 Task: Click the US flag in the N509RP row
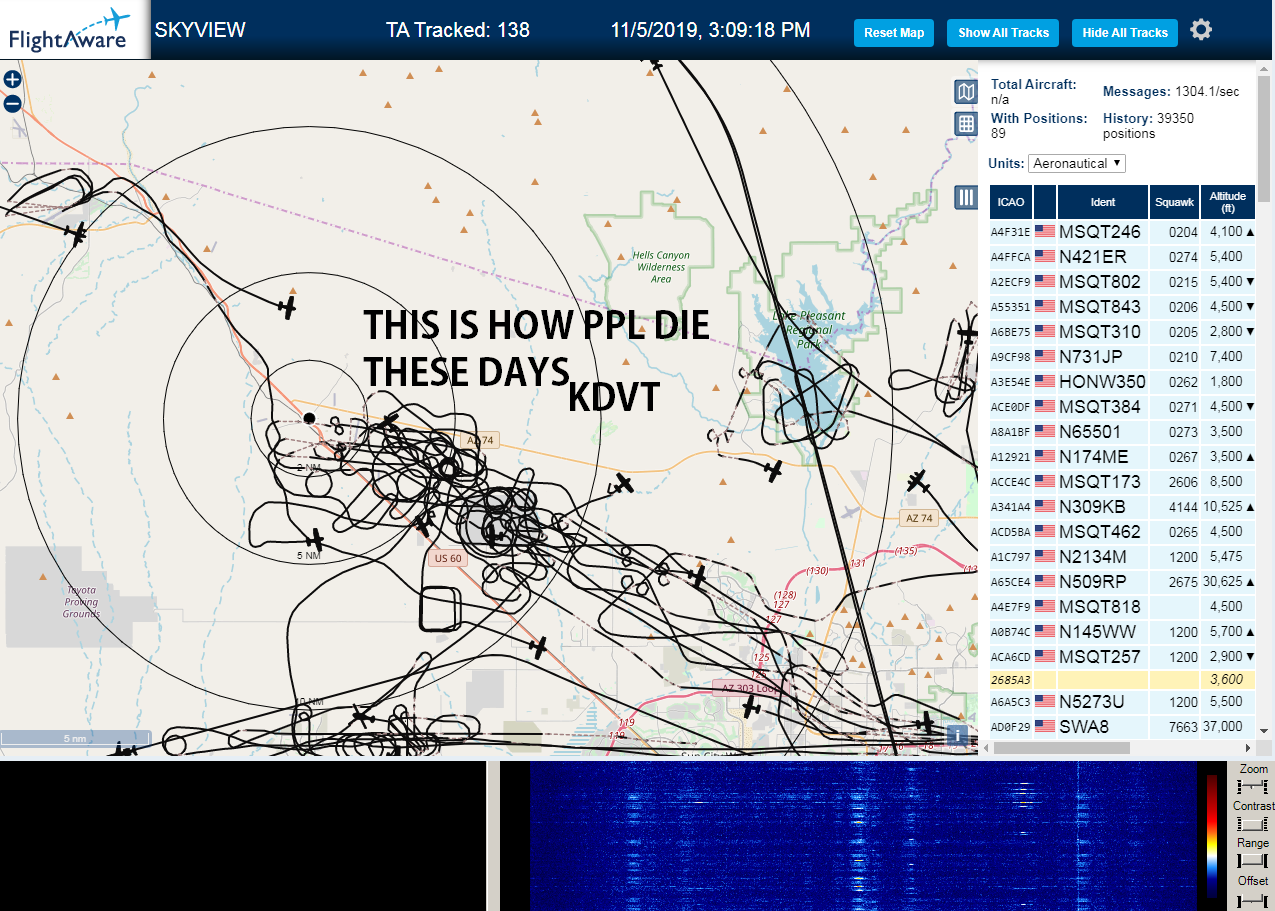pyautogui.click(x=1045, y=581)
